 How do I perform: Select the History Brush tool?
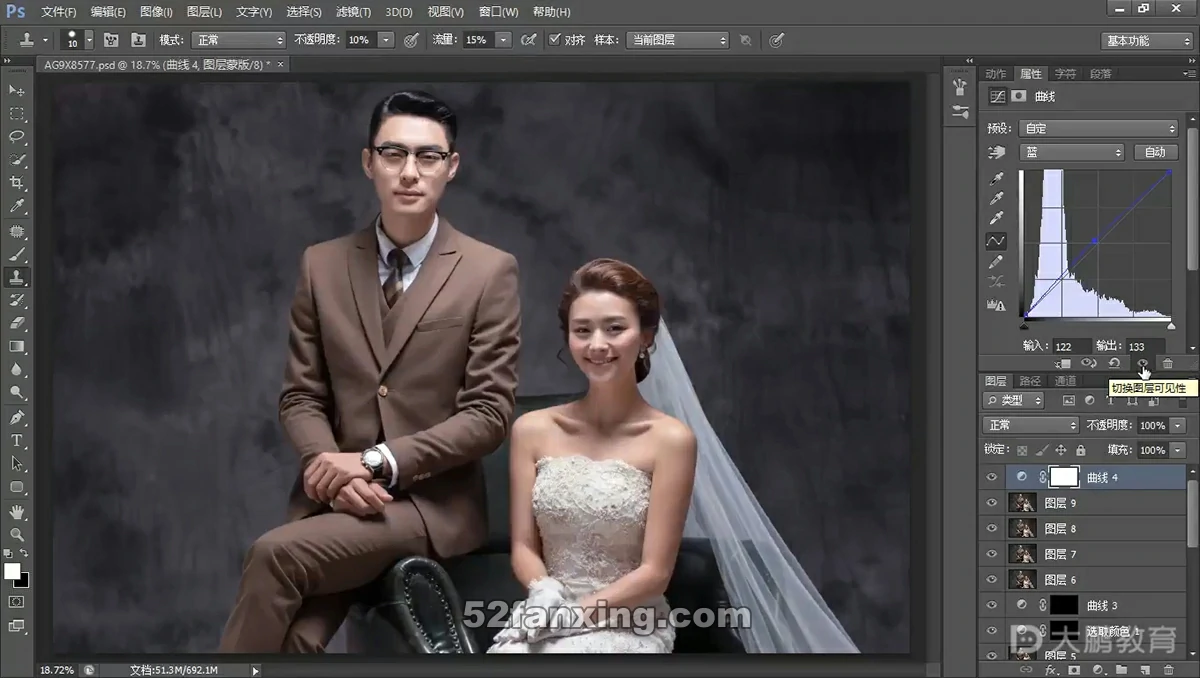pos(17,300)
